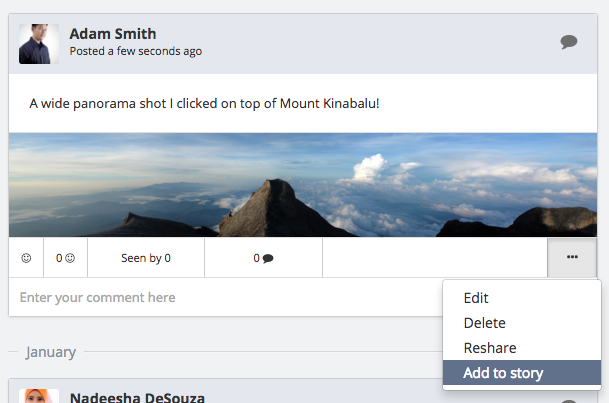Open the three-dots more options menu
The width and height of the screenshot is (609, 403).
(x=572, y=257)
